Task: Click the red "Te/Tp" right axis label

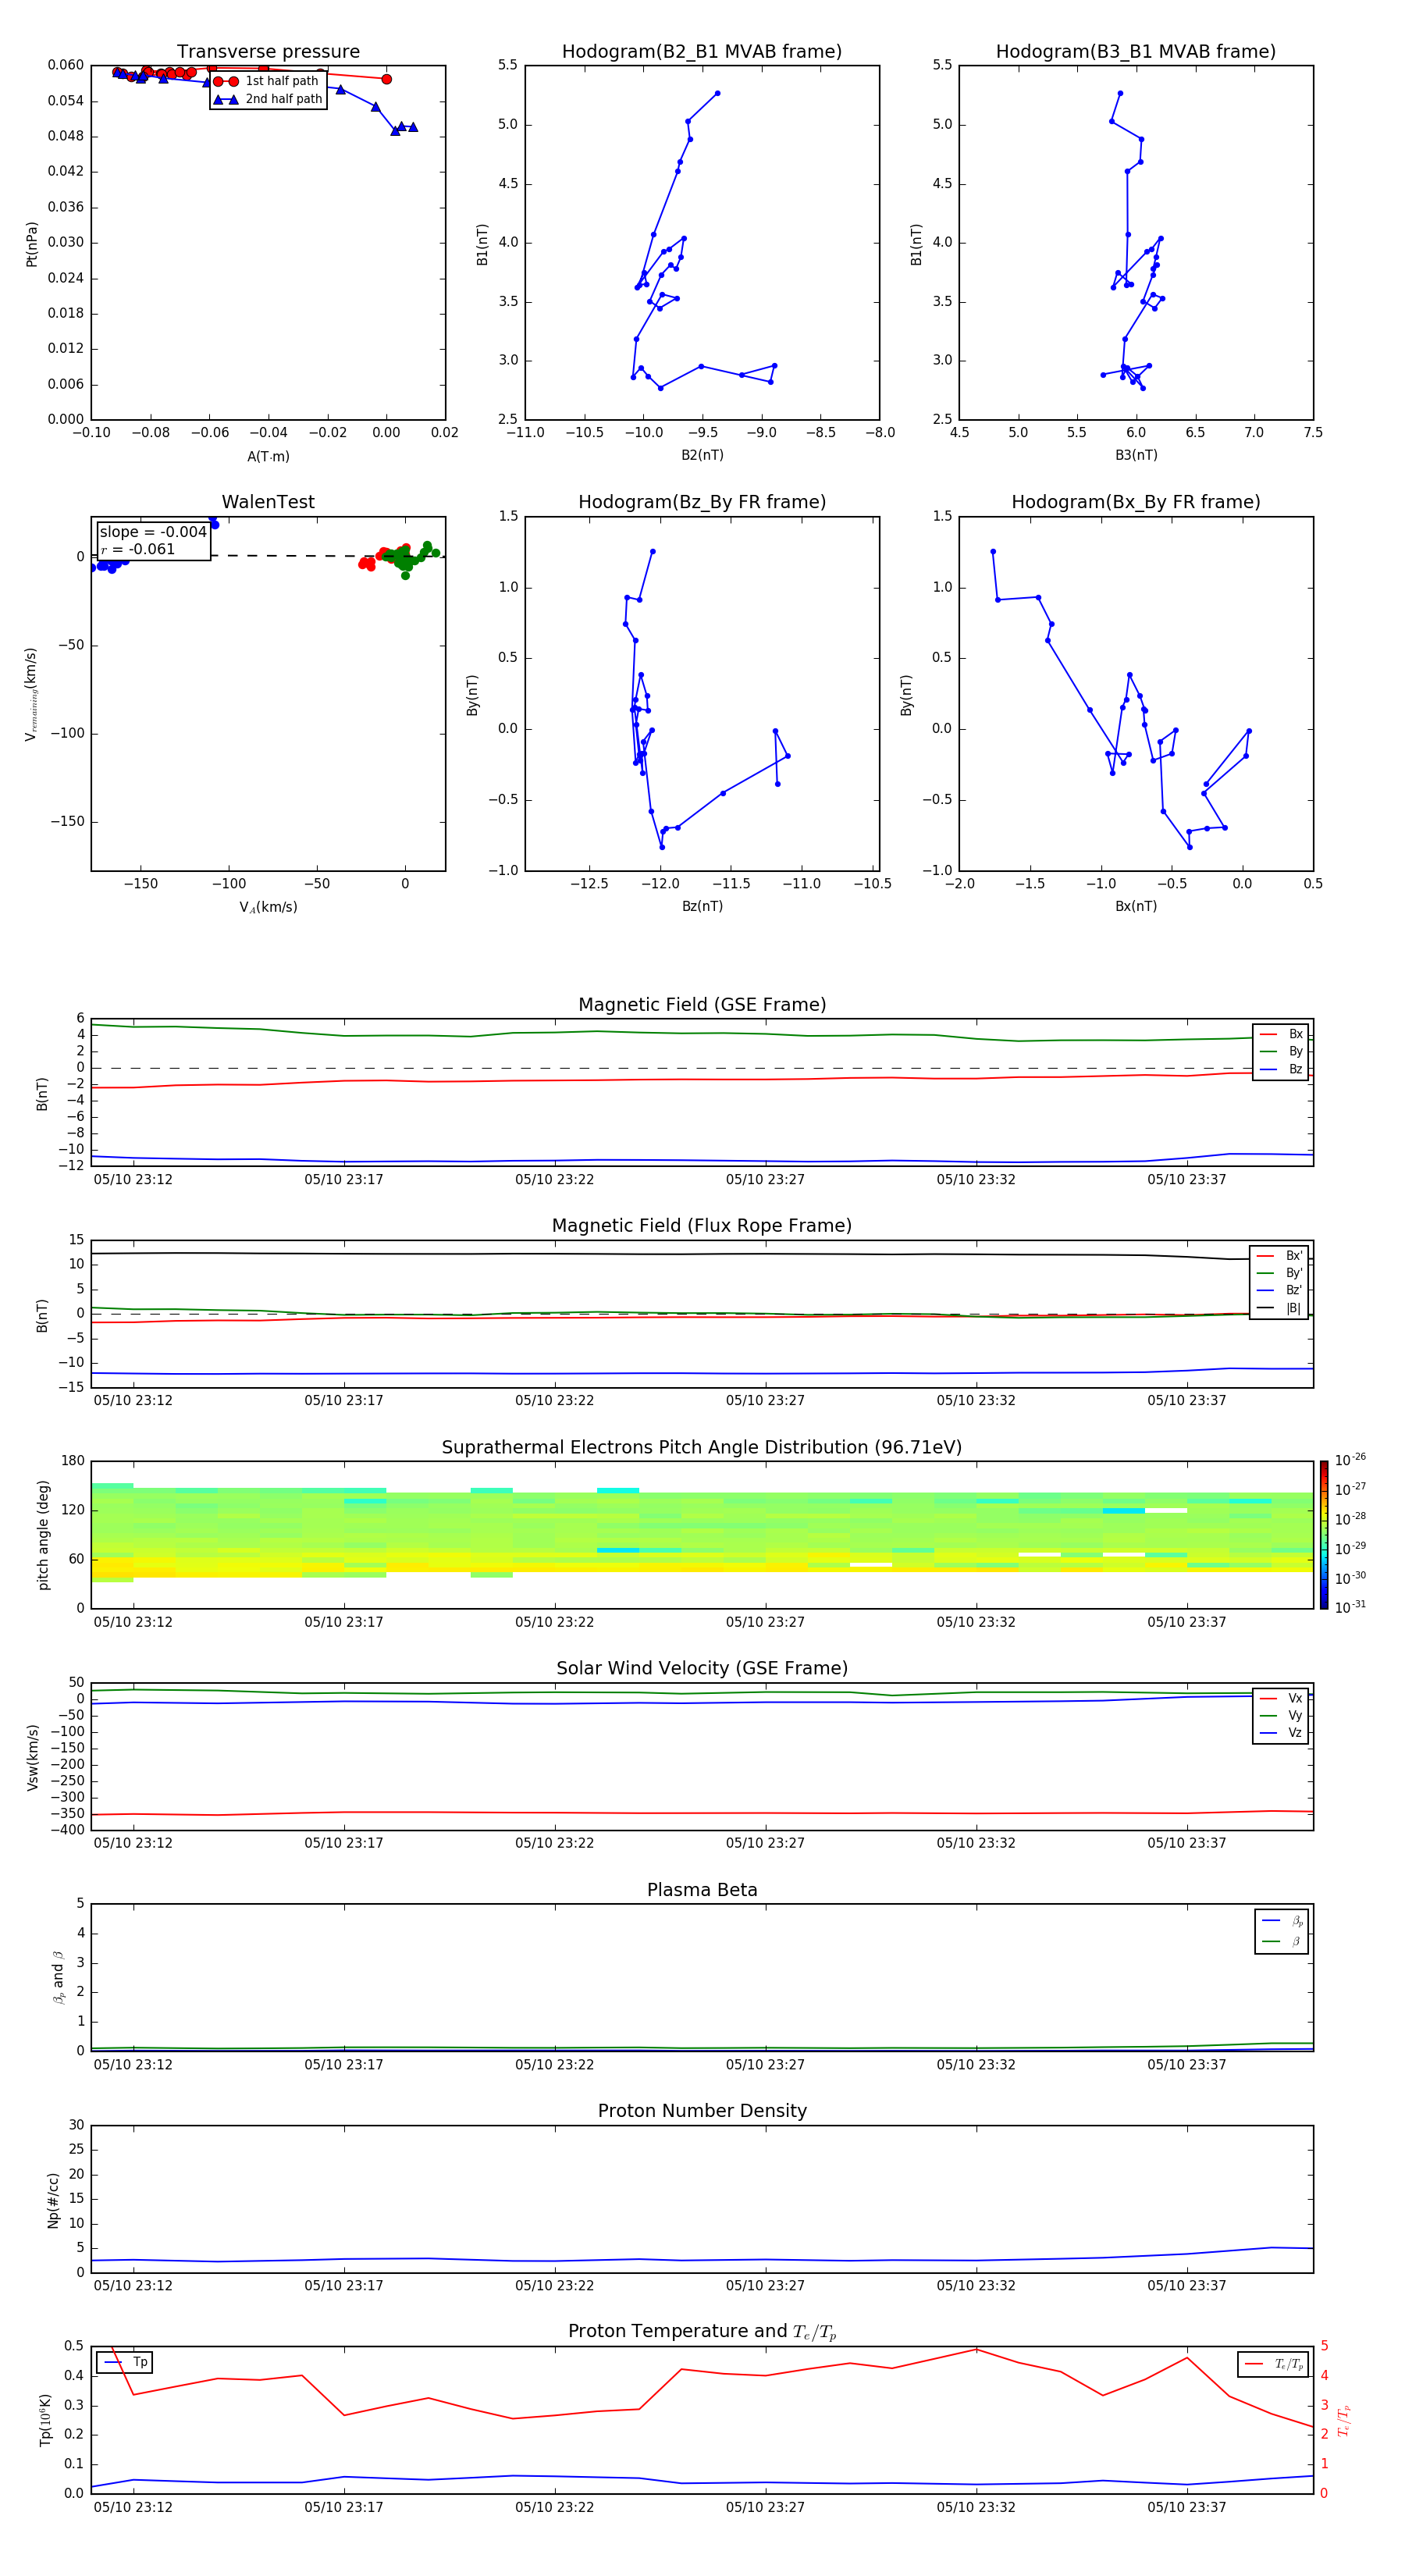Action: pyautogui.click(x=1344, y=2420)
